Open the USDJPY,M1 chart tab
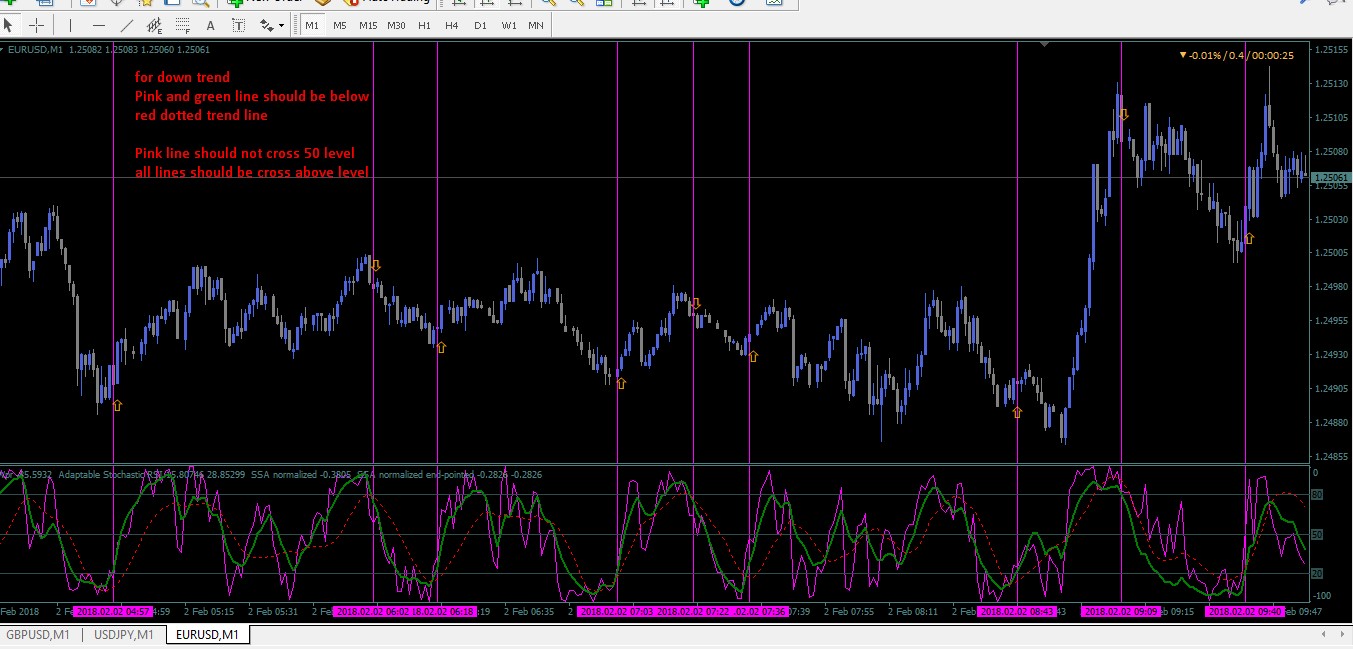The width and height of the screenshot is (1353, 649). [x=123, y=634]
